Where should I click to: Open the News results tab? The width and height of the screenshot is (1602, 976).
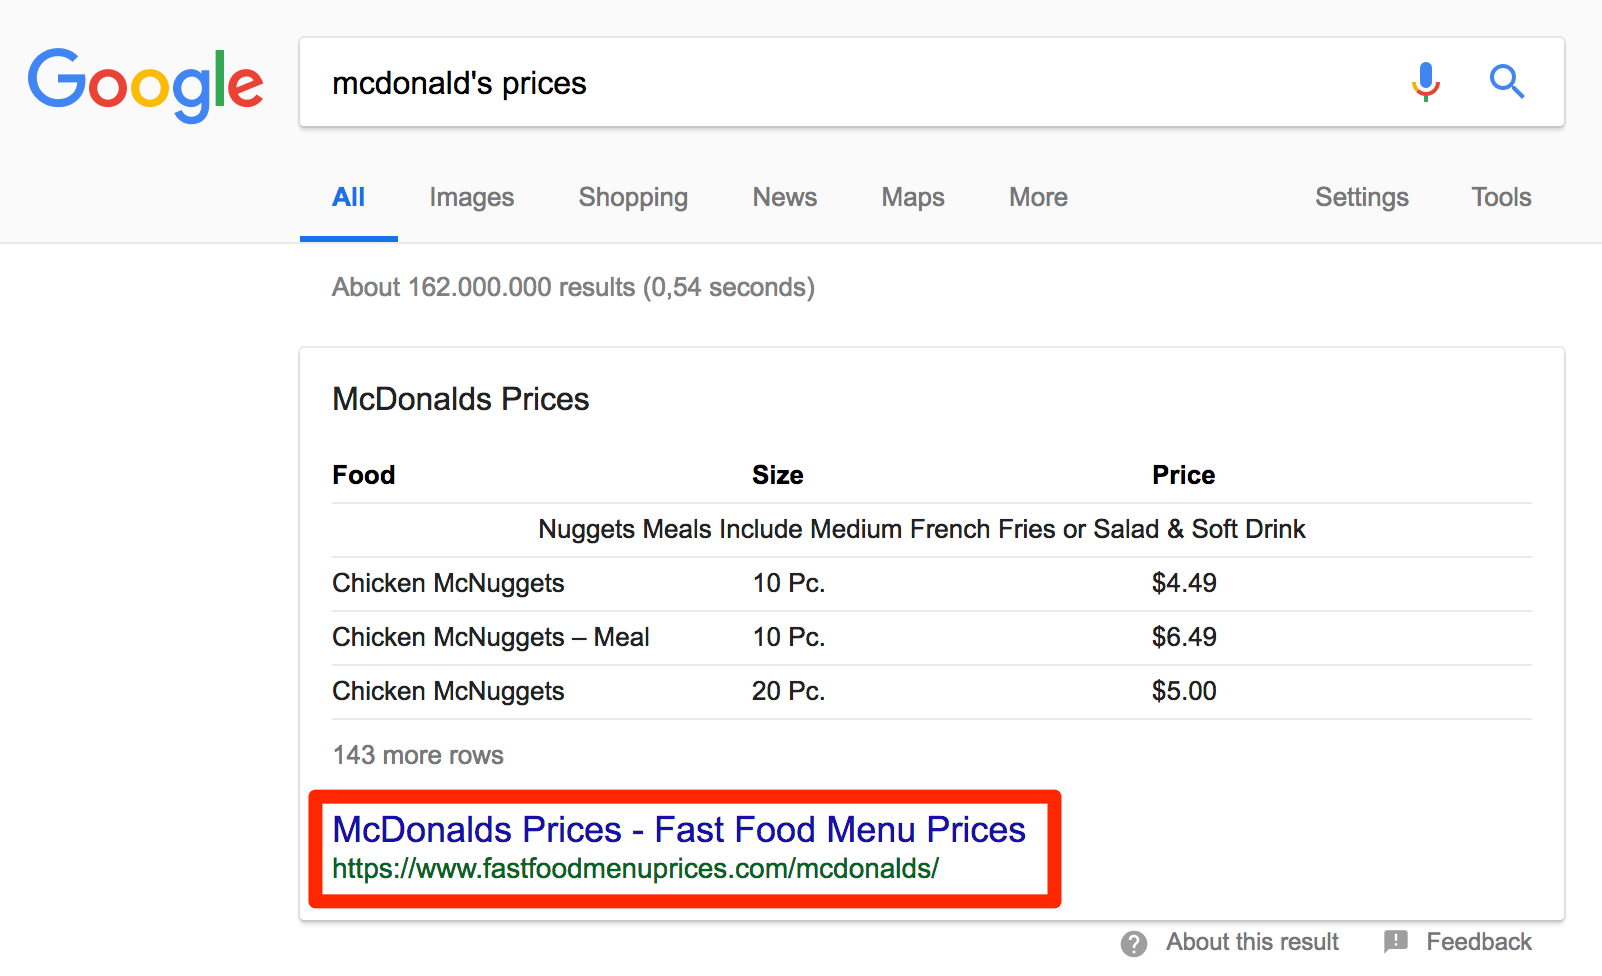click(785, 198)
